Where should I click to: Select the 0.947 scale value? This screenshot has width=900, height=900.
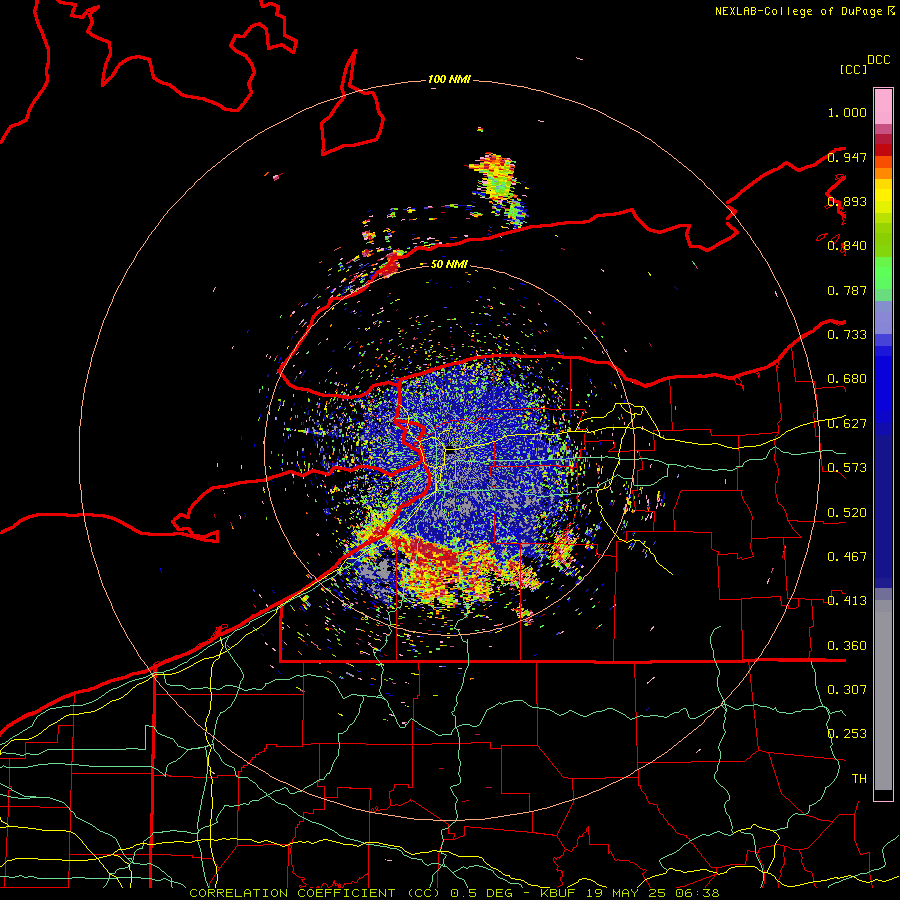[847, 157]
